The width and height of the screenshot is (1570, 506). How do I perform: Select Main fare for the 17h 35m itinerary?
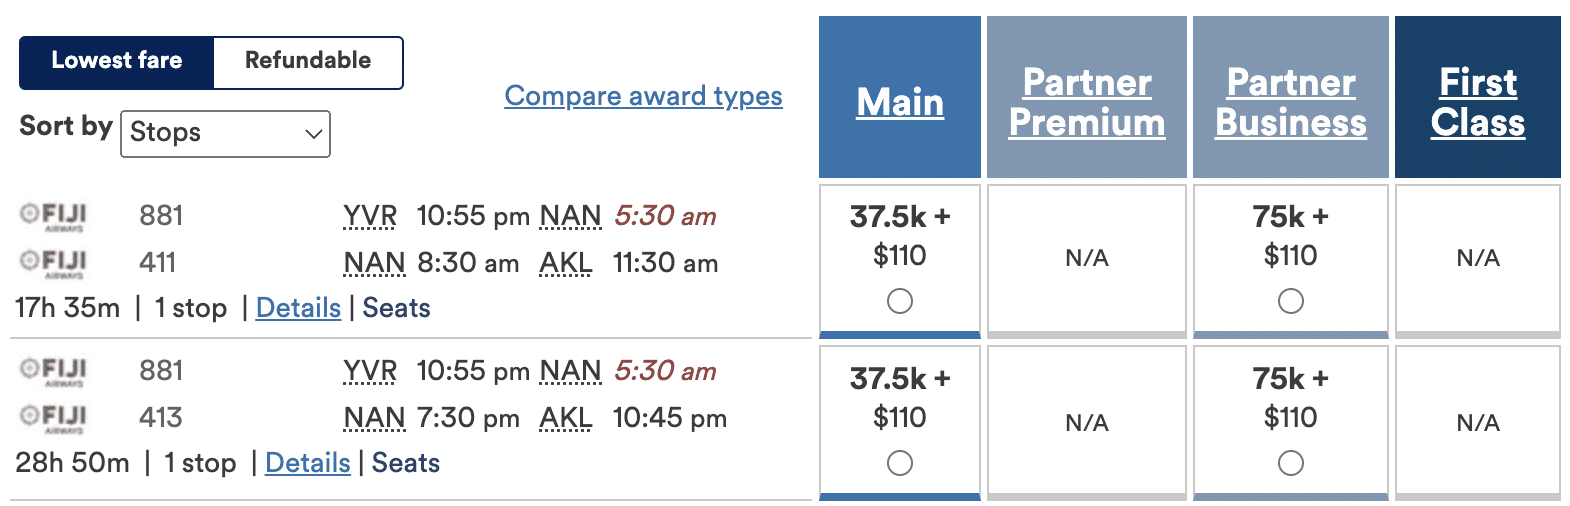coord(900,301)
